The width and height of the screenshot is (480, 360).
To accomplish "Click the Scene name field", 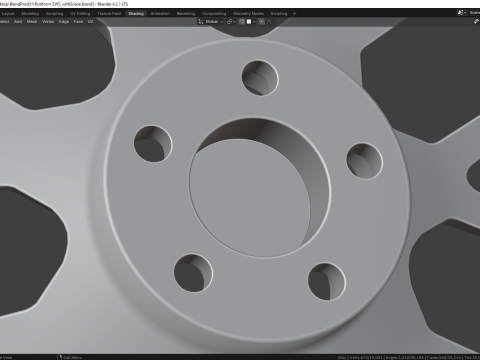I will pos(474,13).
